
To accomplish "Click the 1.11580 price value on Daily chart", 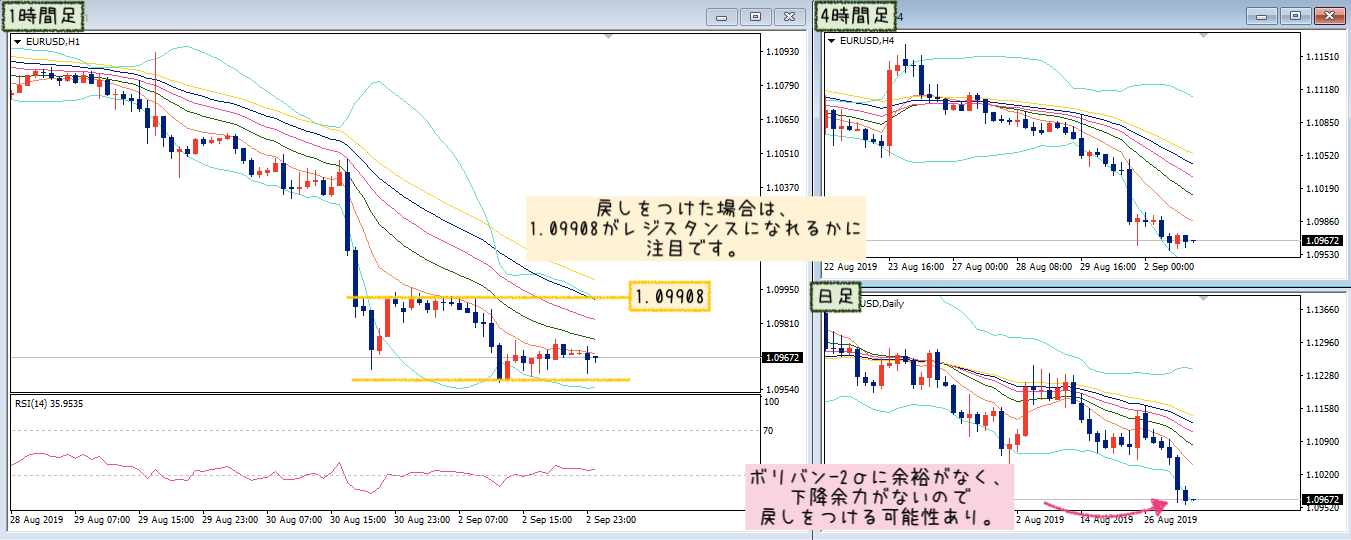I will (x=1323, y=409).
